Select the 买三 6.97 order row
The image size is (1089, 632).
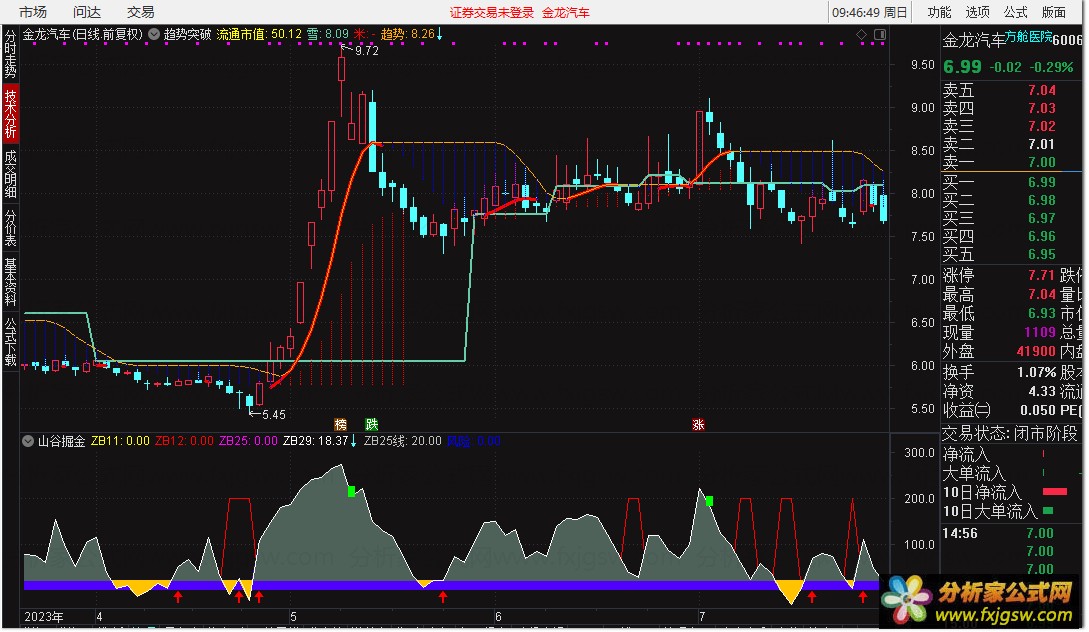click(x=1011, y=218)
